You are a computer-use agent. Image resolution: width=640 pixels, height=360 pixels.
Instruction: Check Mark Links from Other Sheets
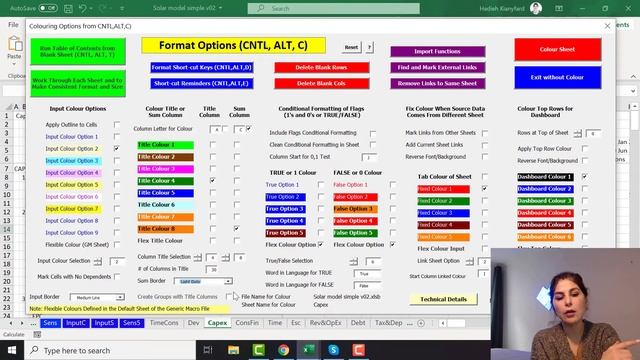[x=484, y=133]
